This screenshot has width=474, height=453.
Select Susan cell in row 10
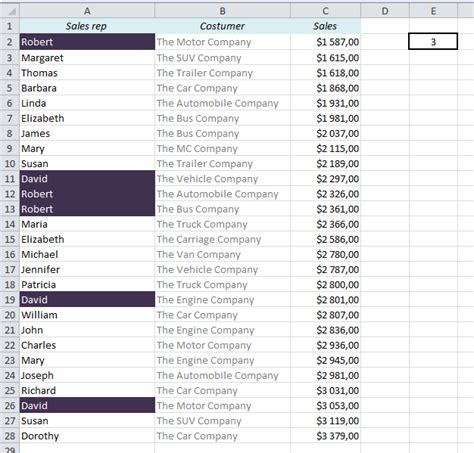87,163
